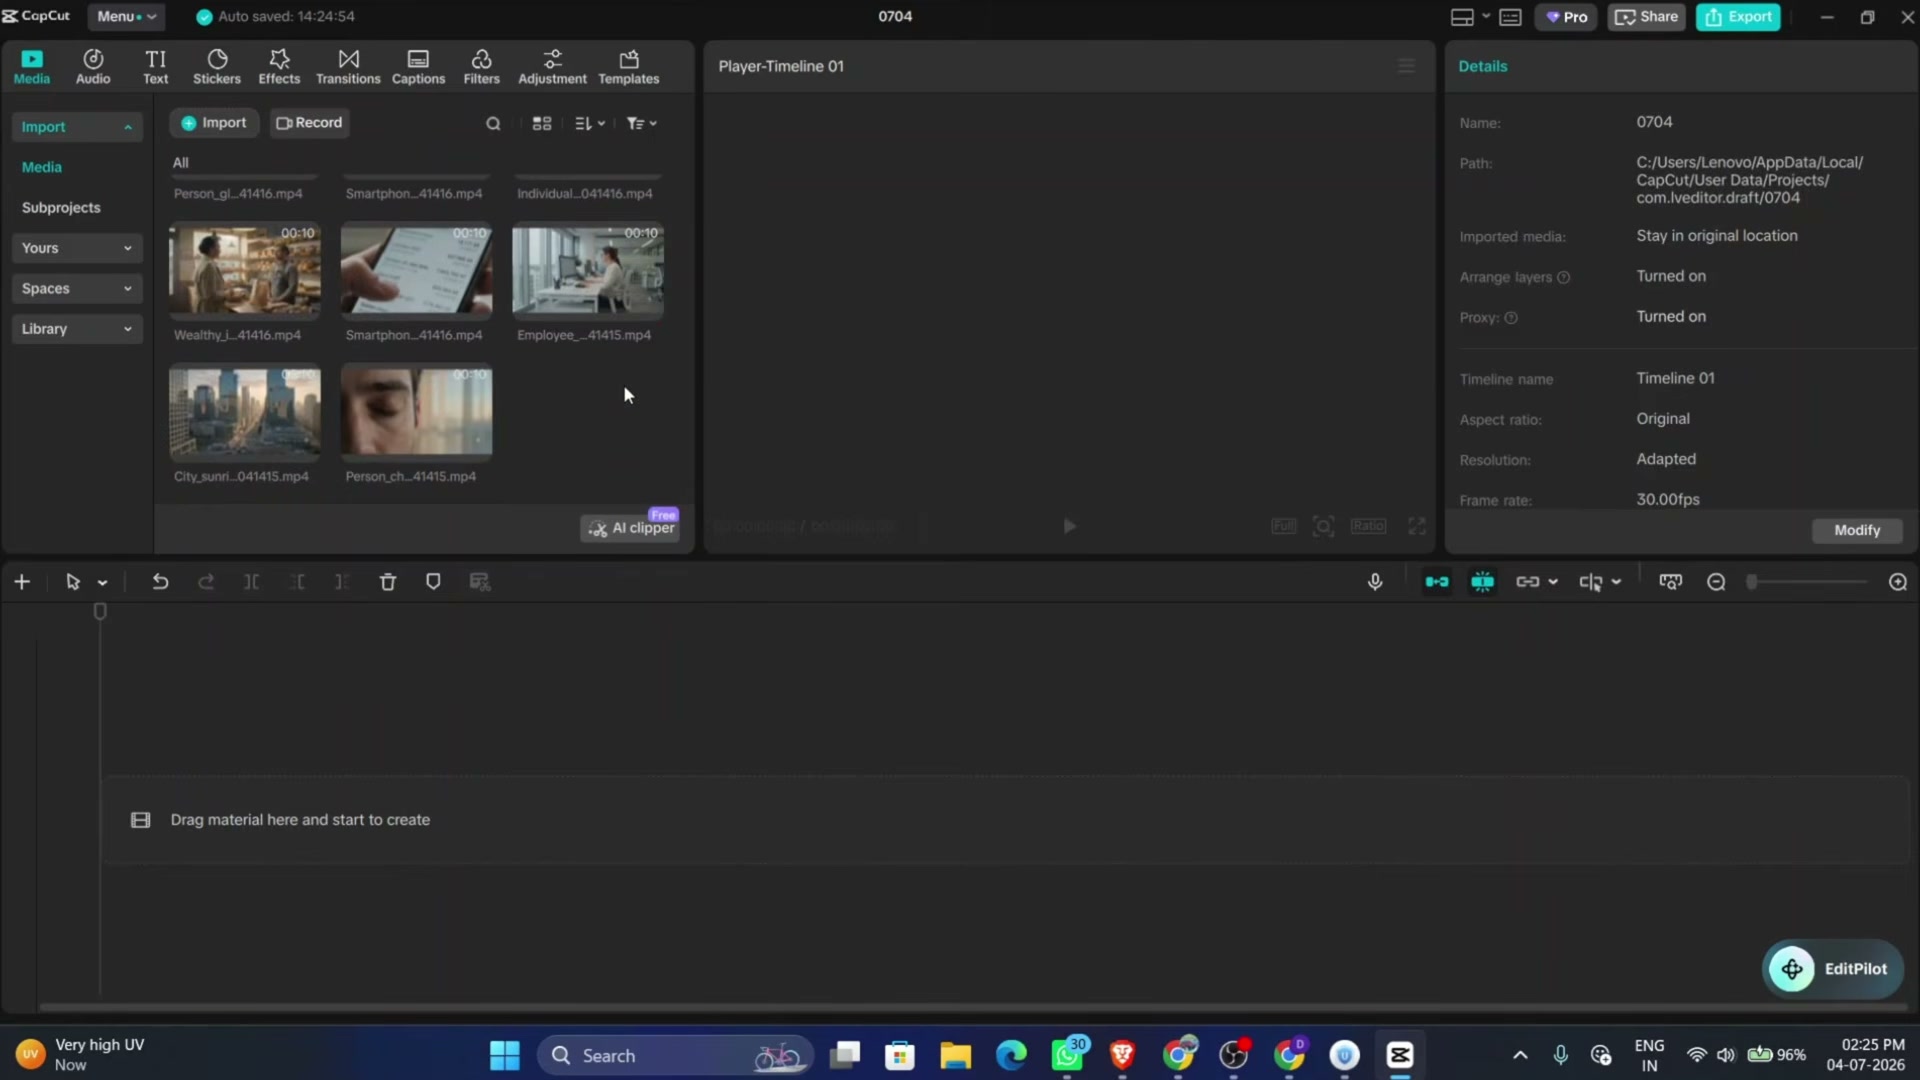Select Subprojects in the left sidebar
This screenshot has width=1920, height=1080.
pyautogui.click(x=61, y=208)
